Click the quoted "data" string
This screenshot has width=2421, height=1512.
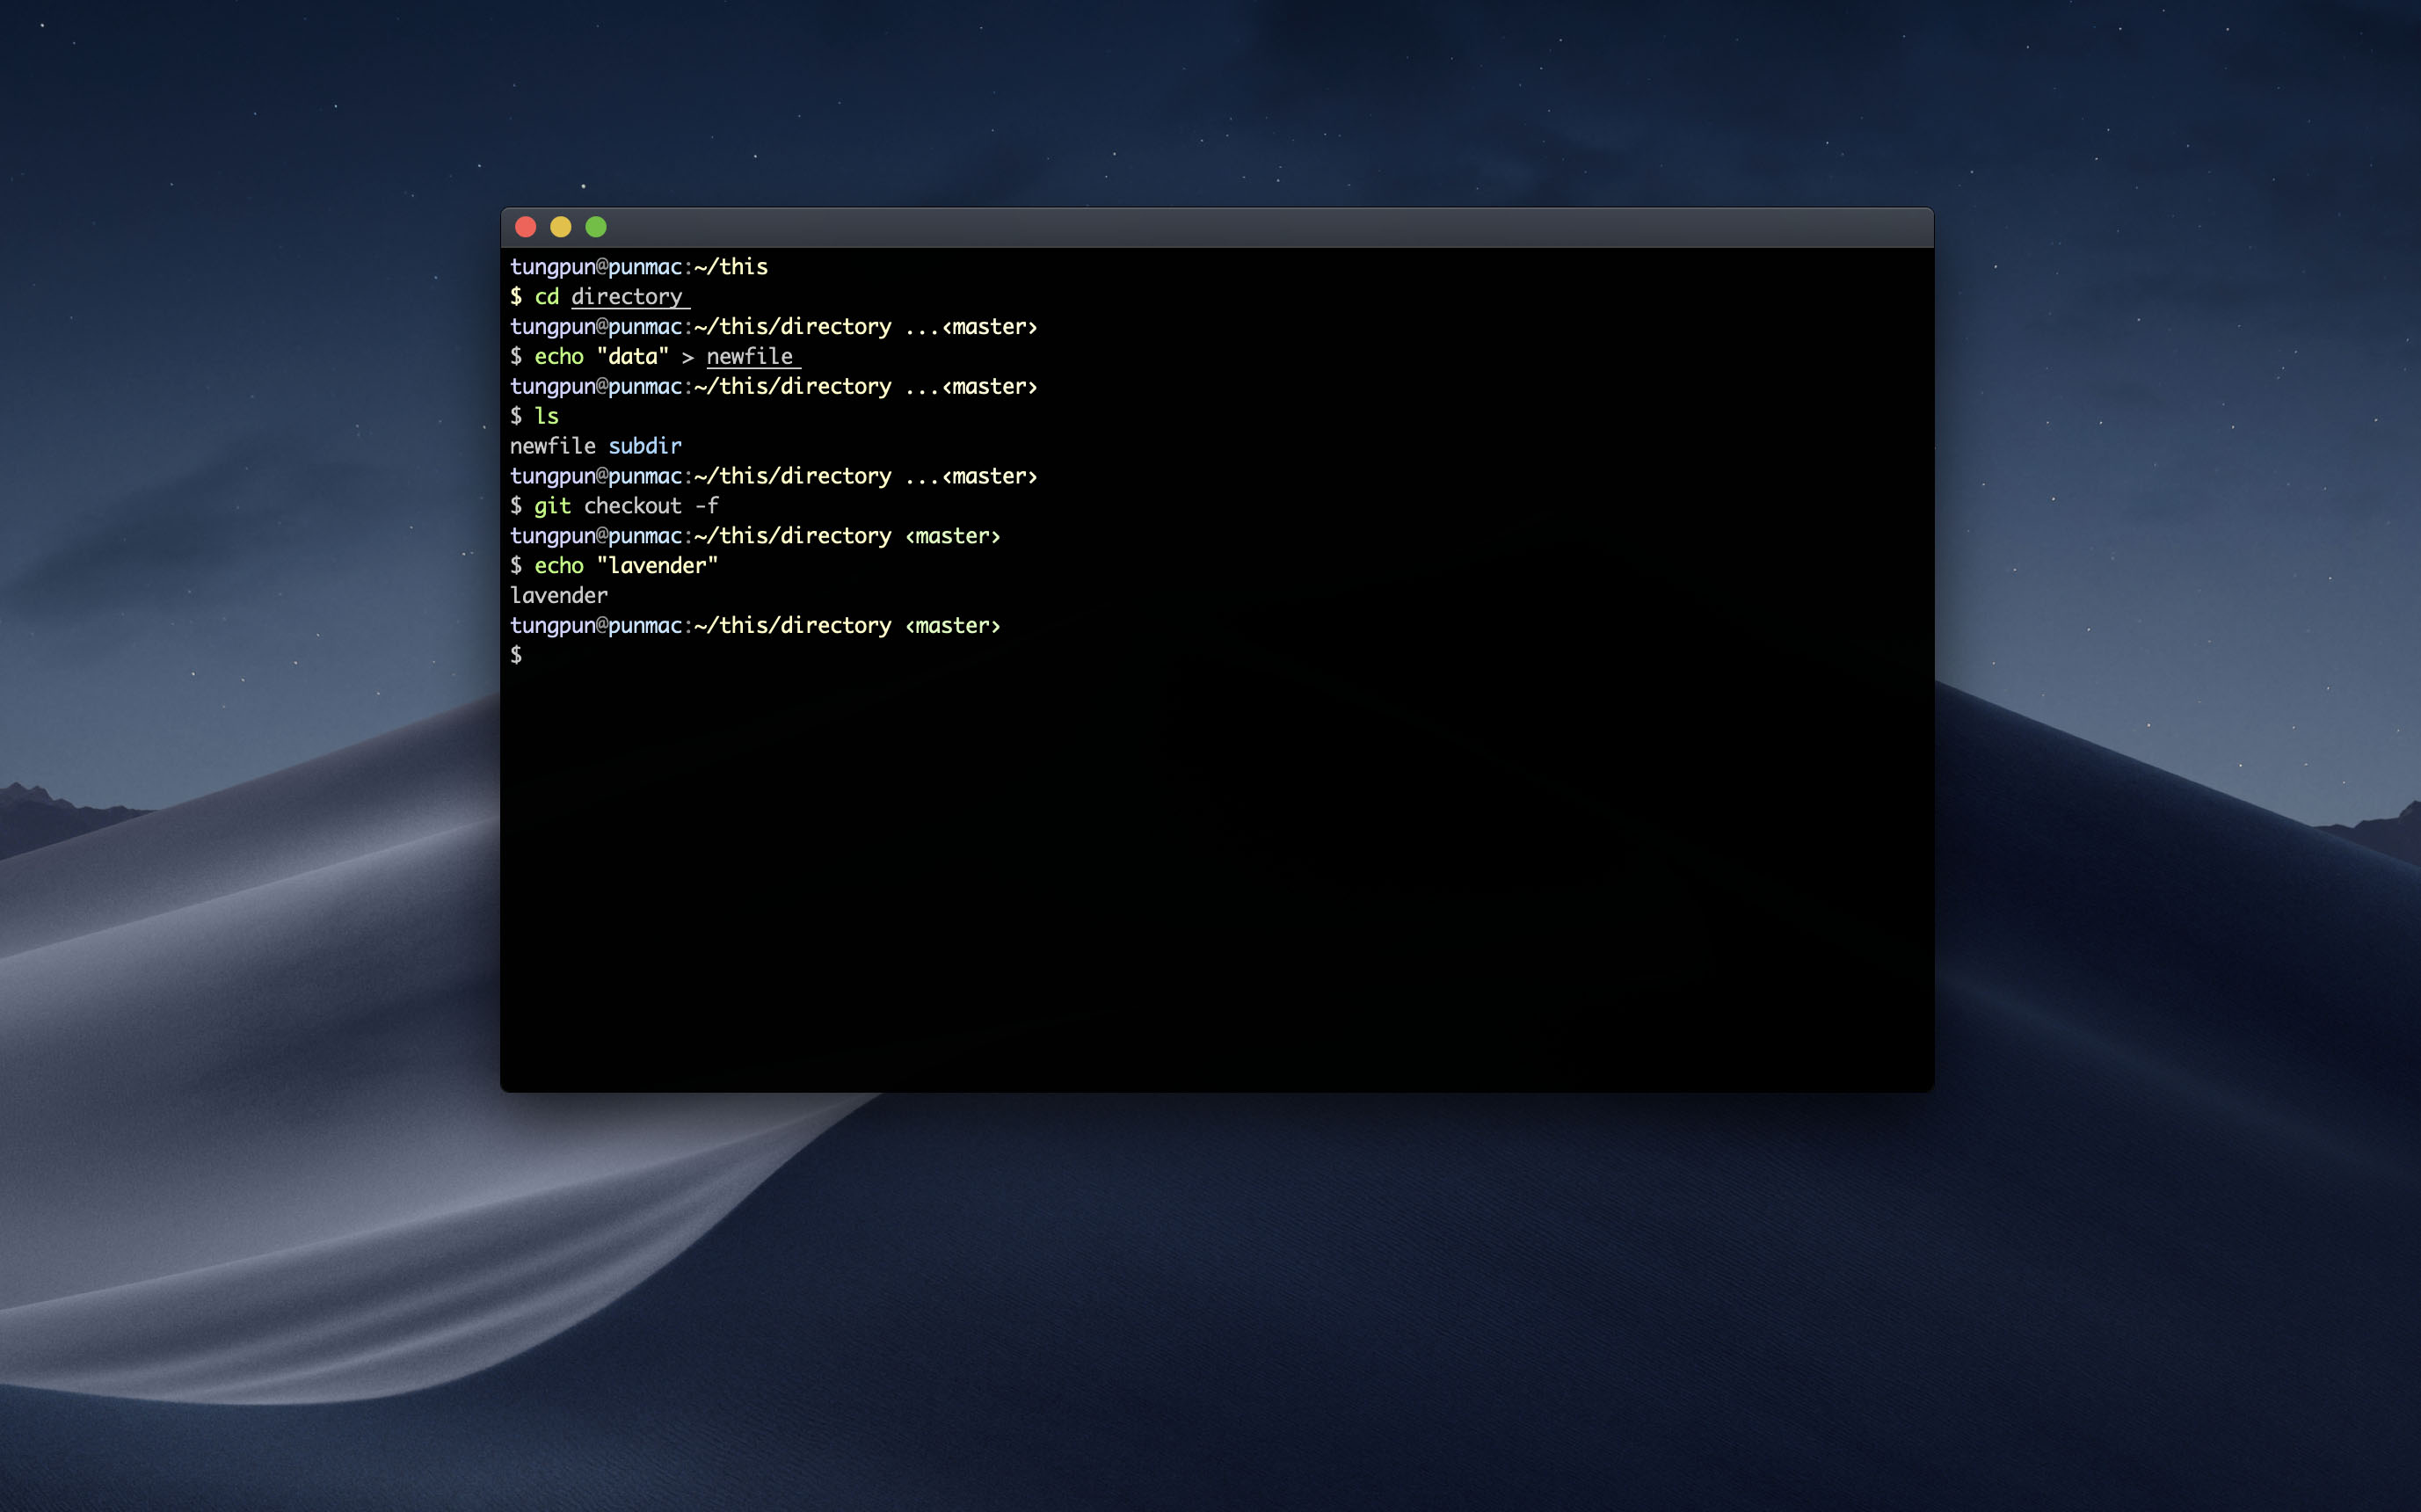[632, 357]
